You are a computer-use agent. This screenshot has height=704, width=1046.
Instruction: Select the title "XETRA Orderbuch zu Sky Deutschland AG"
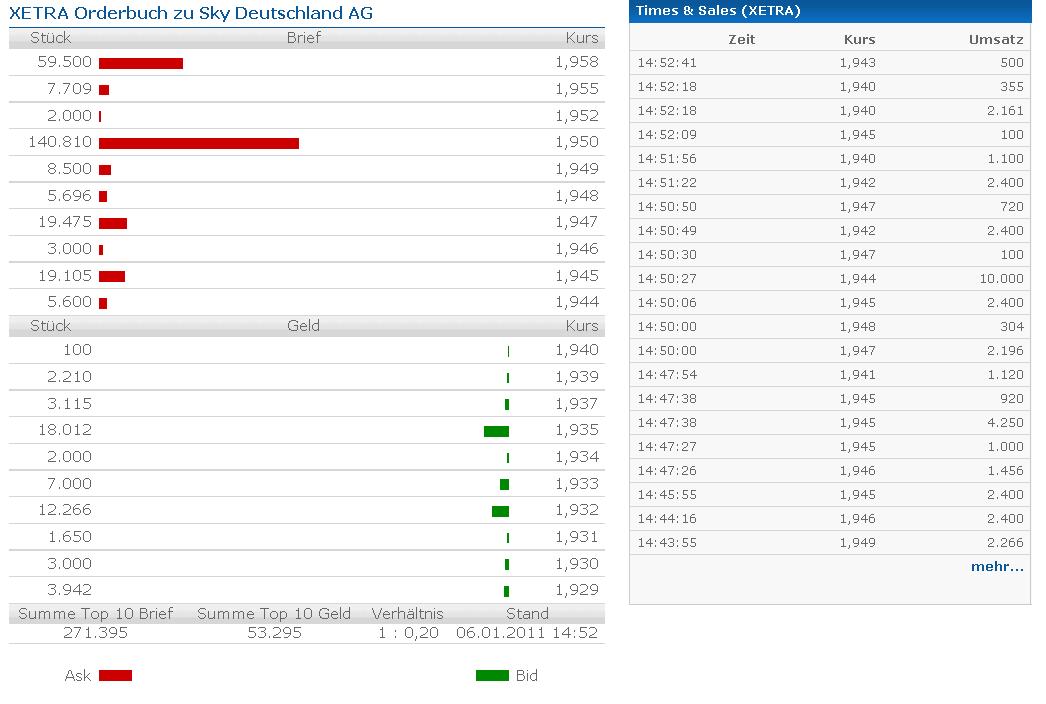point(191,13)
